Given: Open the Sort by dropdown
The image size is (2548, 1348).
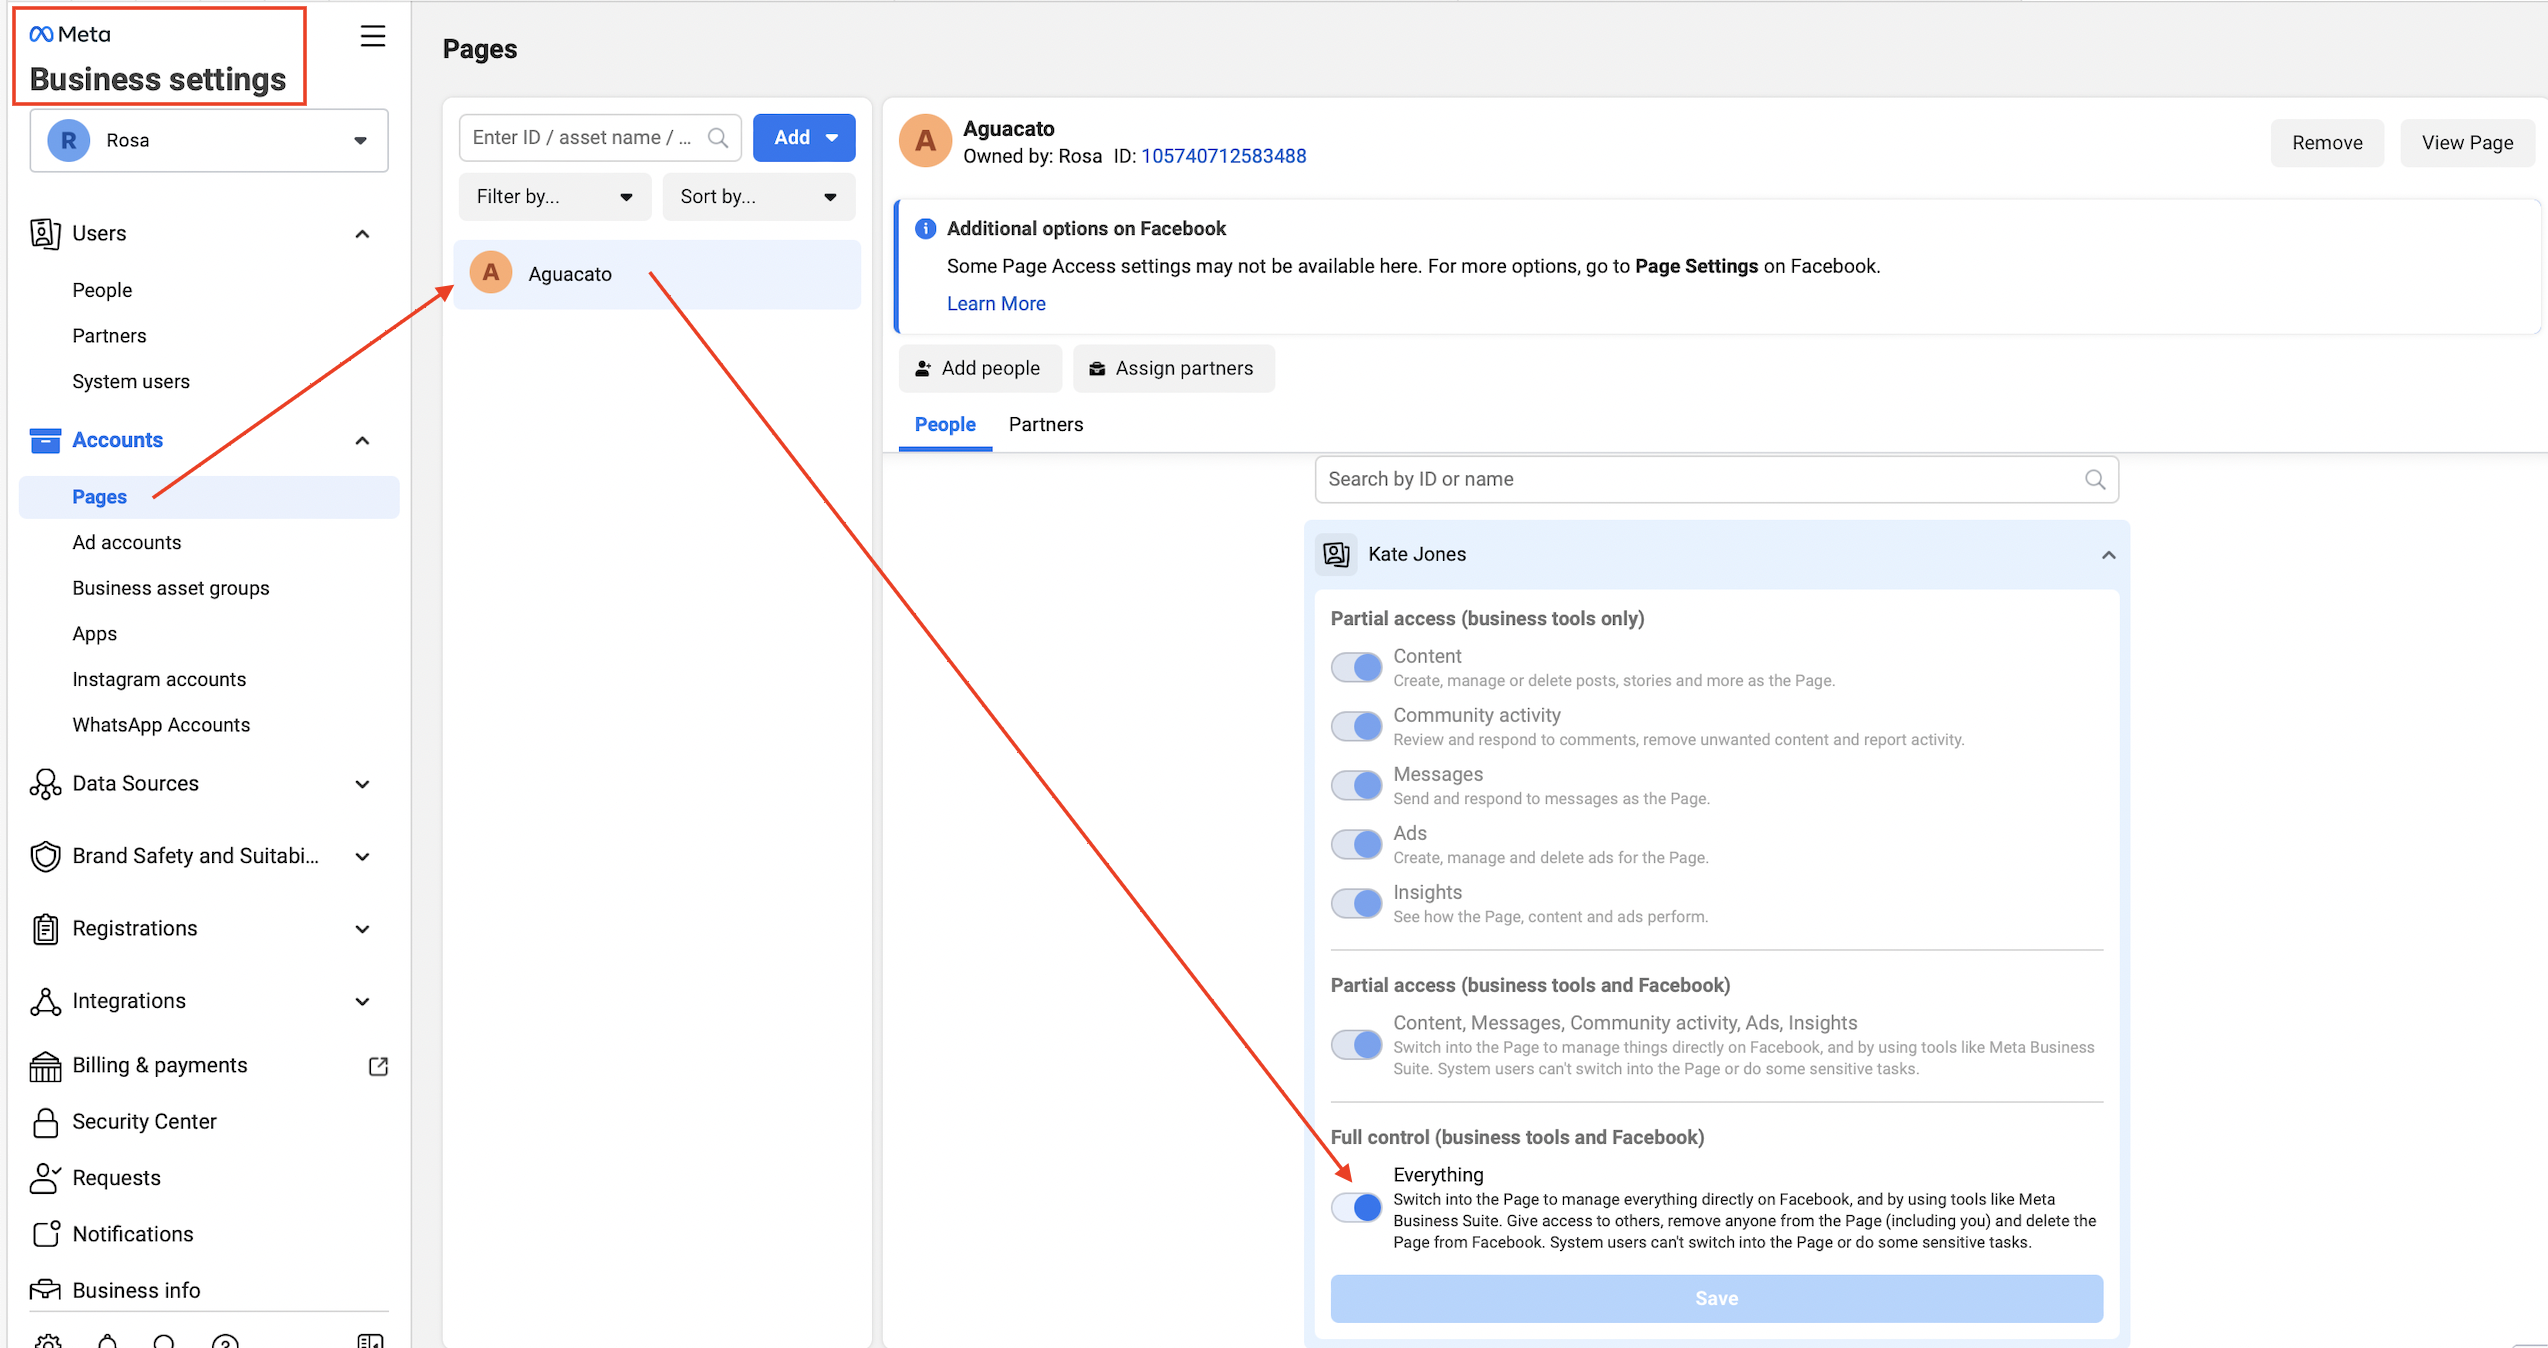Looking at the screenshot, I should coord(759,197).
